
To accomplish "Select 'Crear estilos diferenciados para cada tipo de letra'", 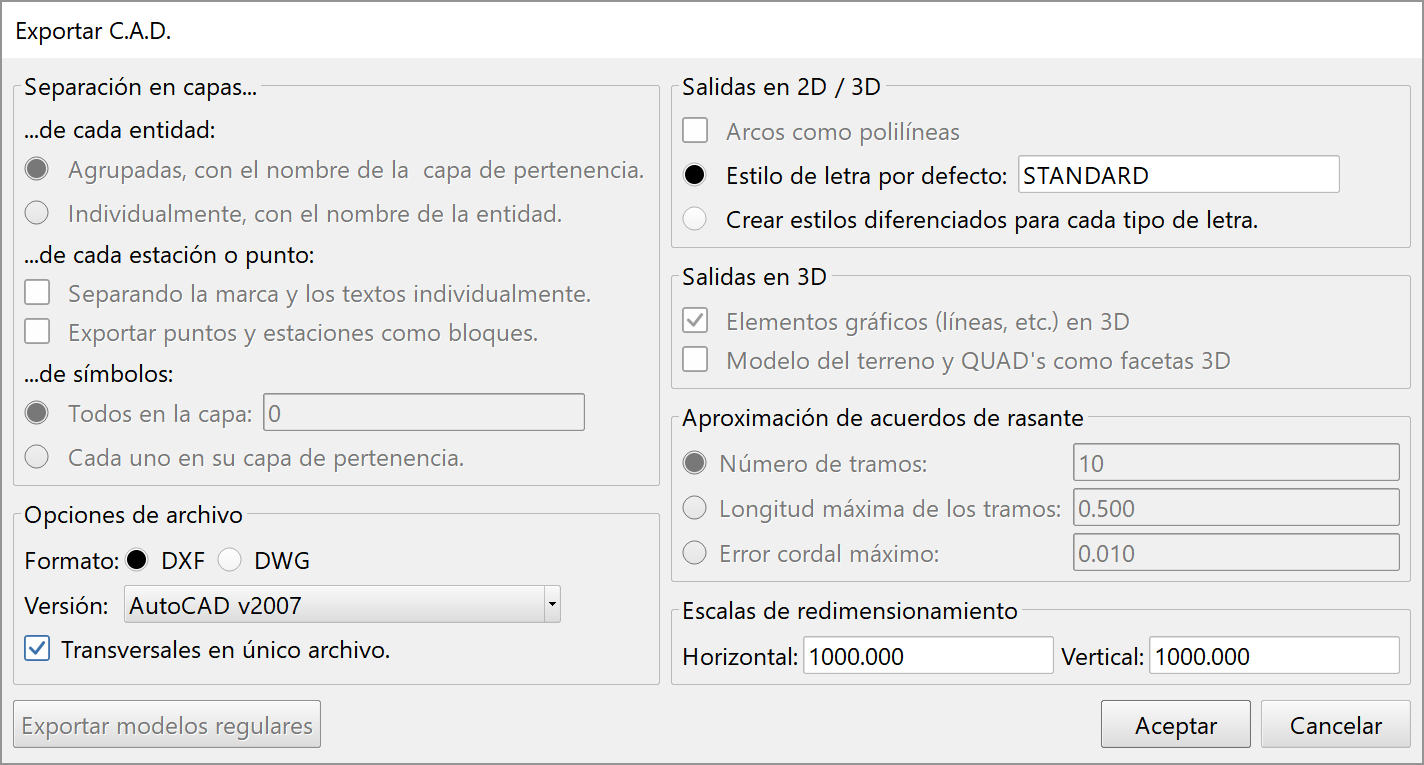I will coord(695,218).
